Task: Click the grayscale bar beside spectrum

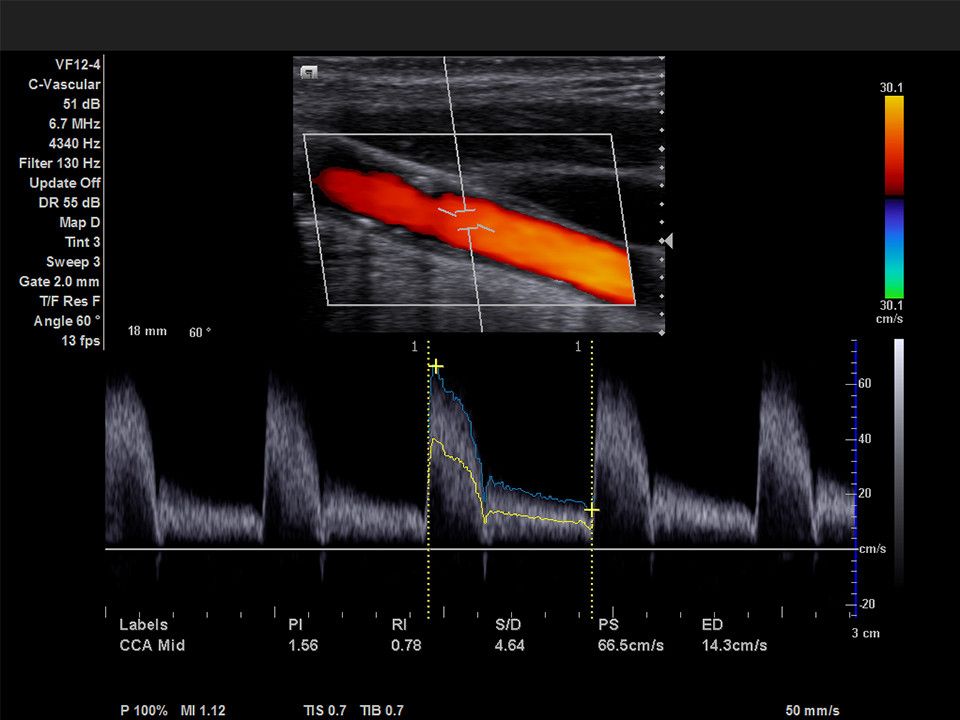Action: click(898, 460)
